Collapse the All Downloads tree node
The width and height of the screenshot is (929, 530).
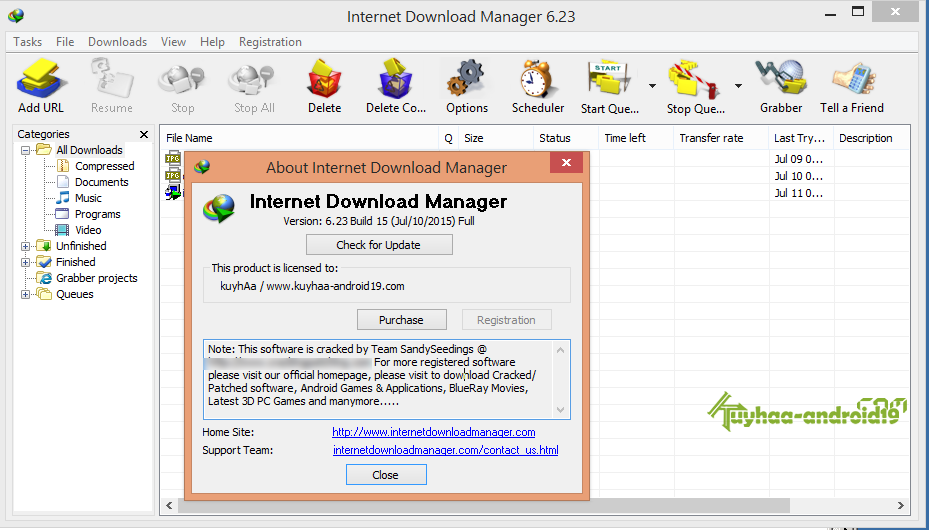pos(25,150)
